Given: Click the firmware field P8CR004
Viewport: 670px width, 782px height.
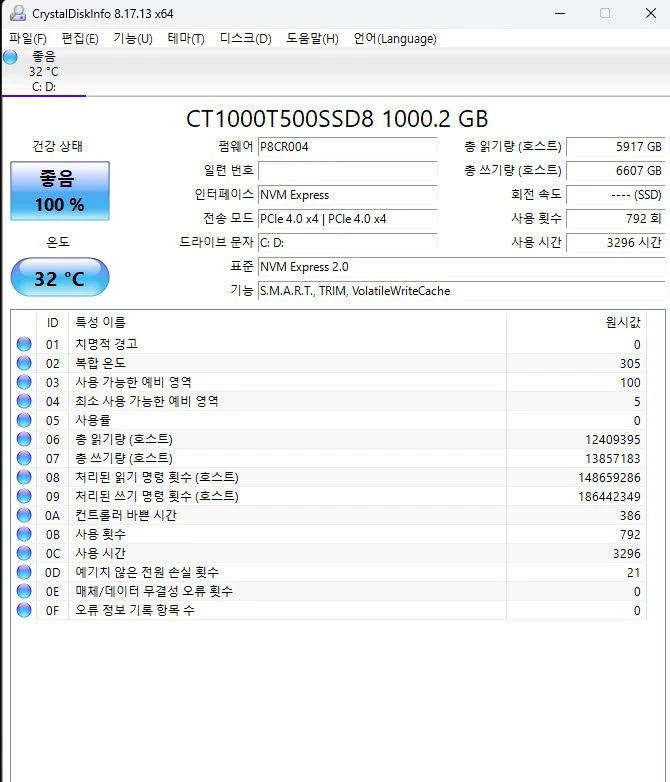Looking at the screenshot, I should [348, 147].
